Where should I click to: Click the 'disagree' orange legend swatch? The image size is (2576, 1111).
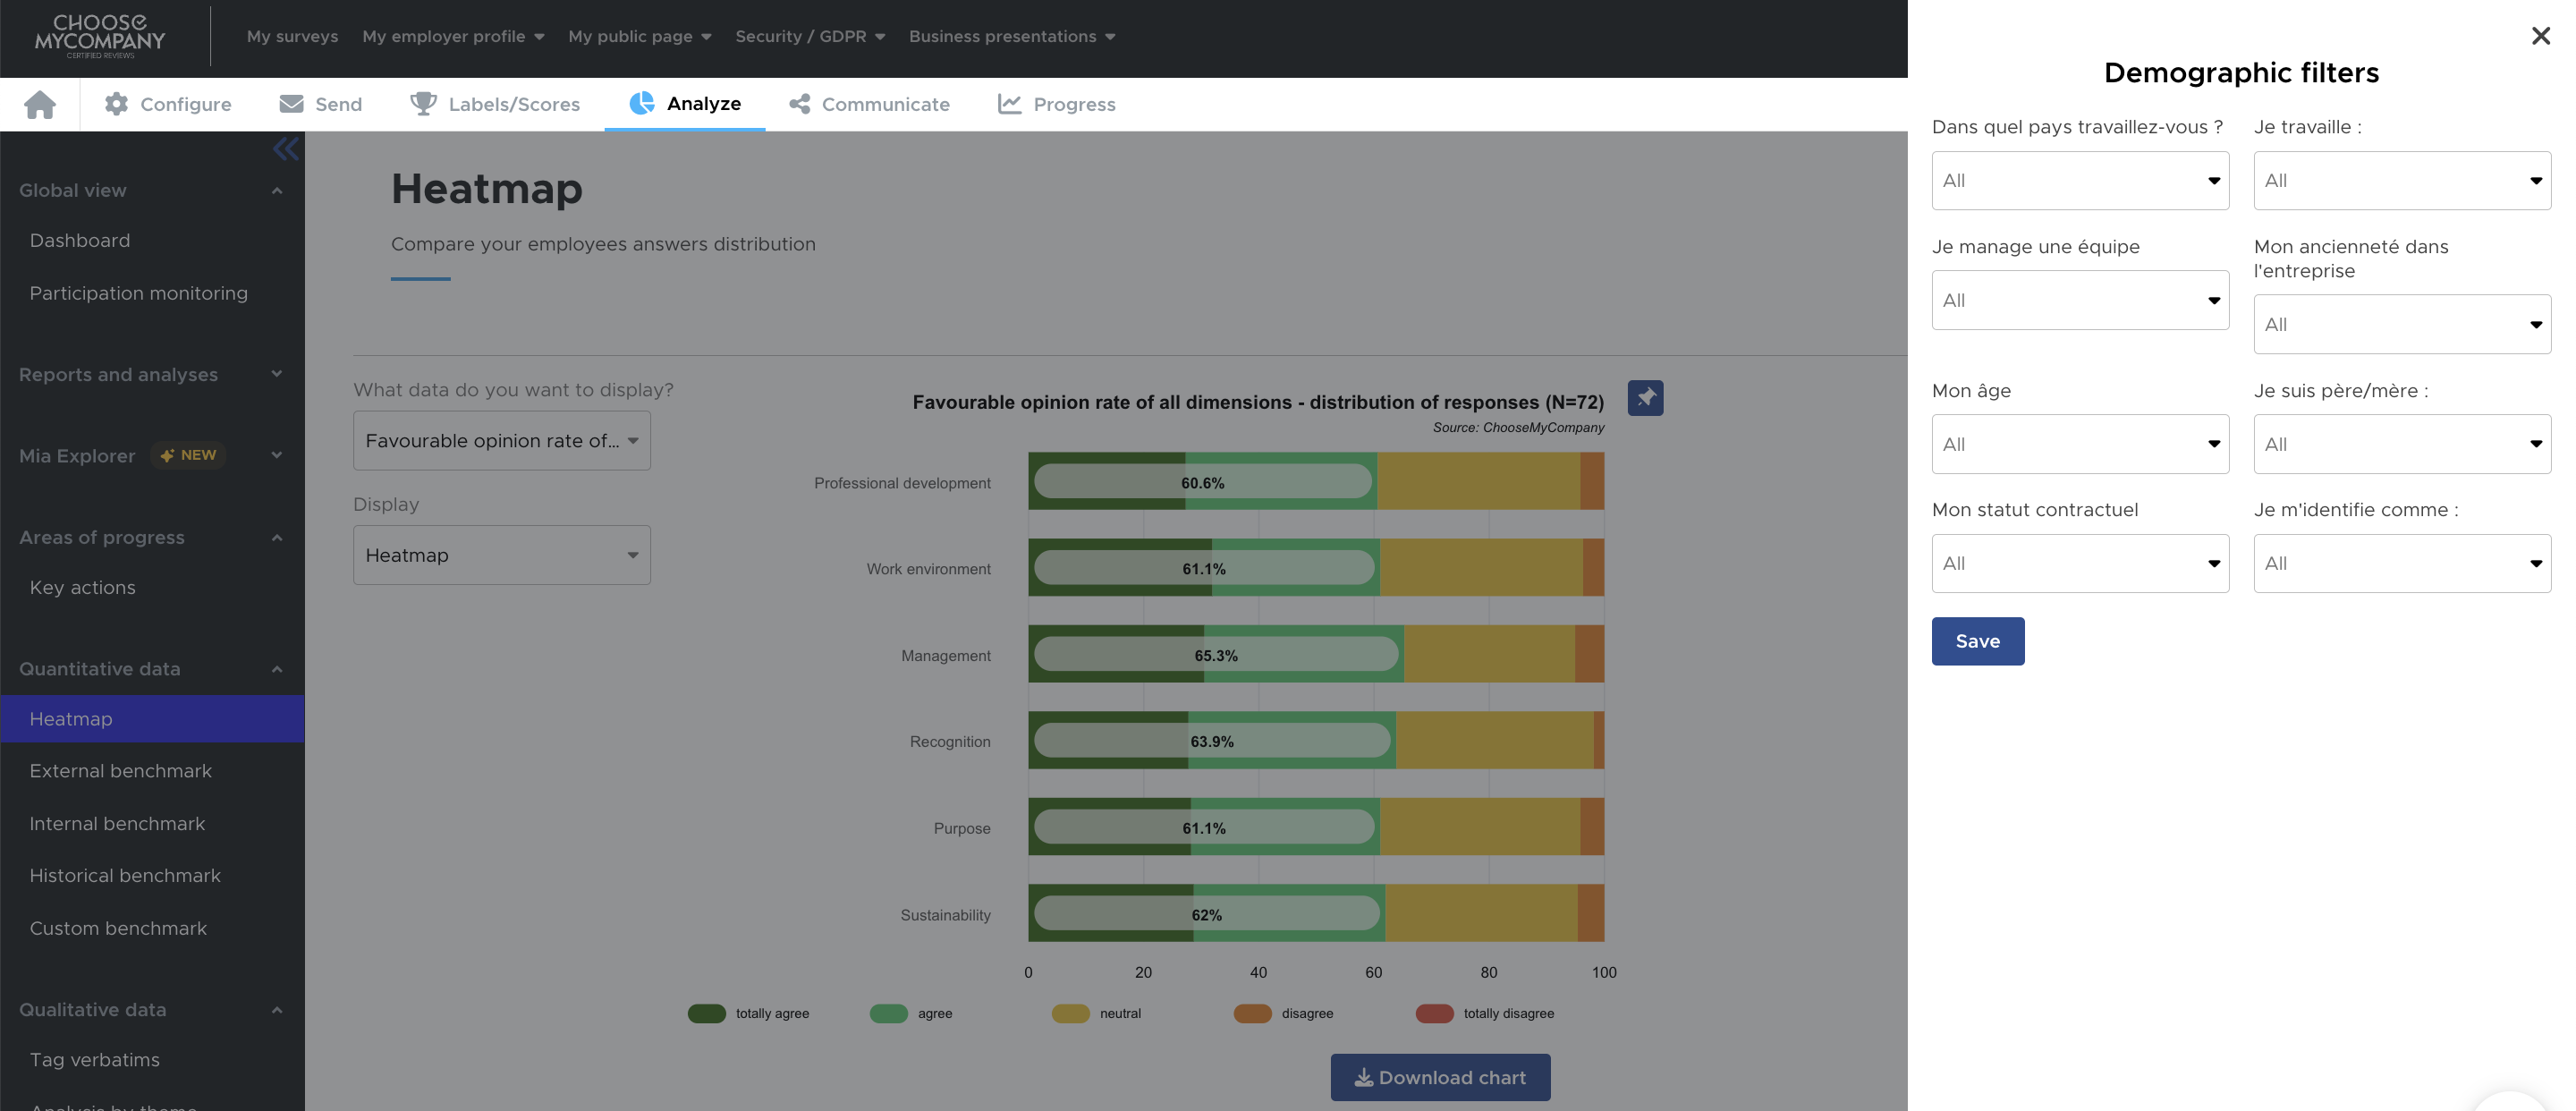tap(1252, 1013)
